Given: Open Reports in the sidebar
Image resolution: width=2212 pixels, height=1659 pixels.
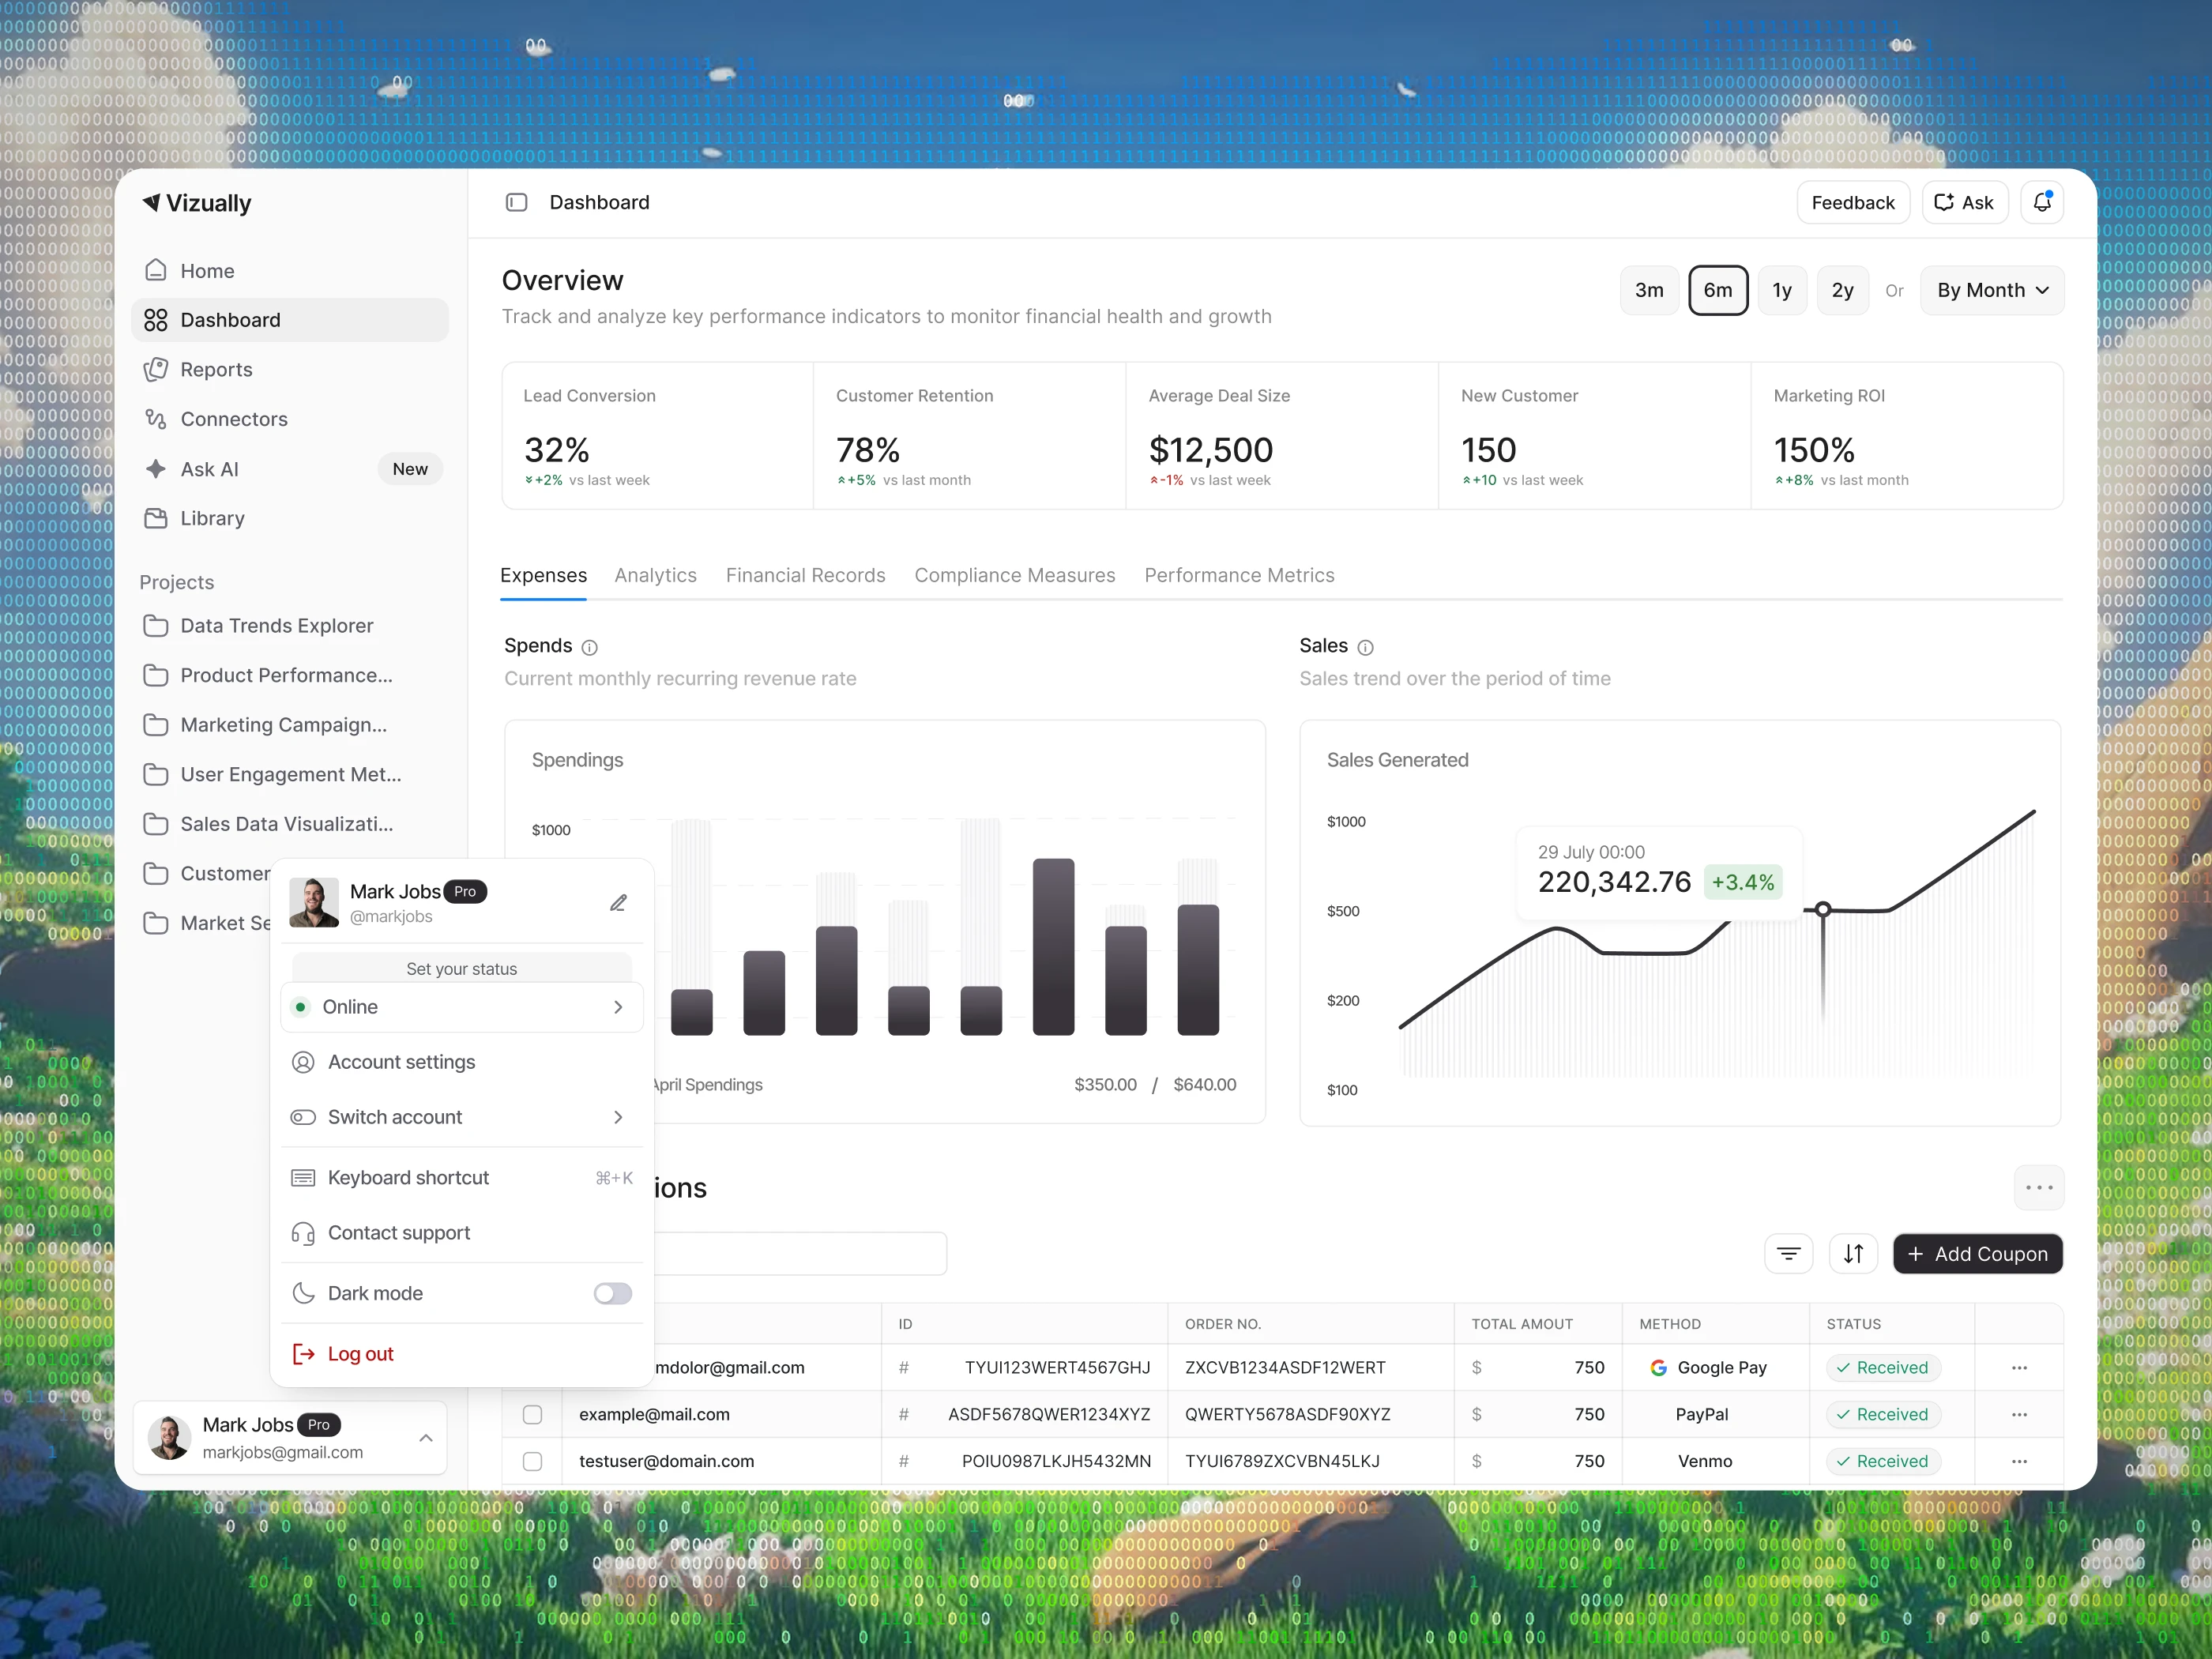Looking at the screenshot, I should coord(290,370).
